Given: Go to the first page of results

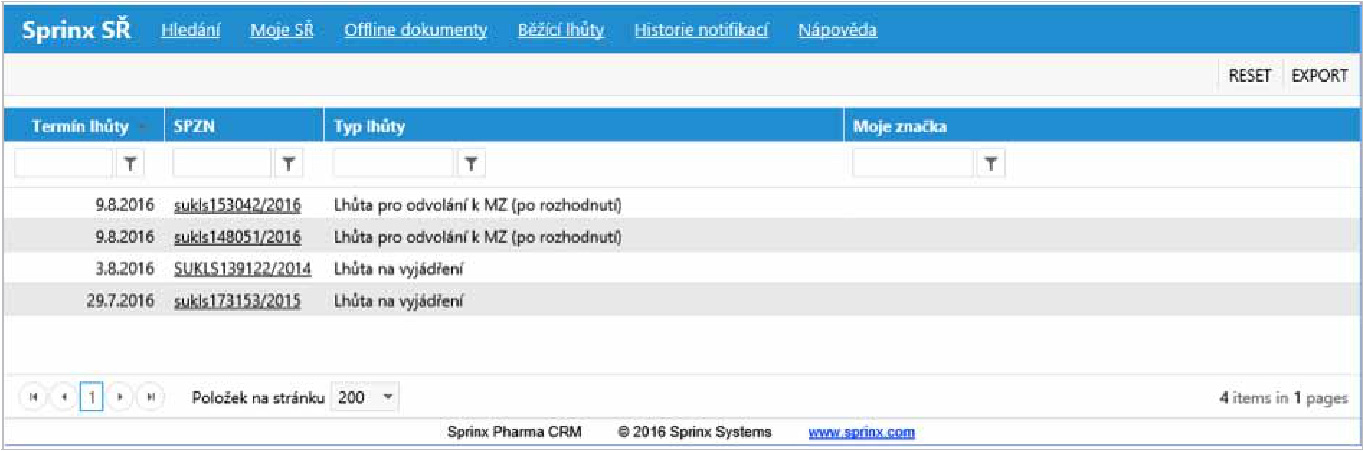Looking at the screenshot, I should coord(33,397).
